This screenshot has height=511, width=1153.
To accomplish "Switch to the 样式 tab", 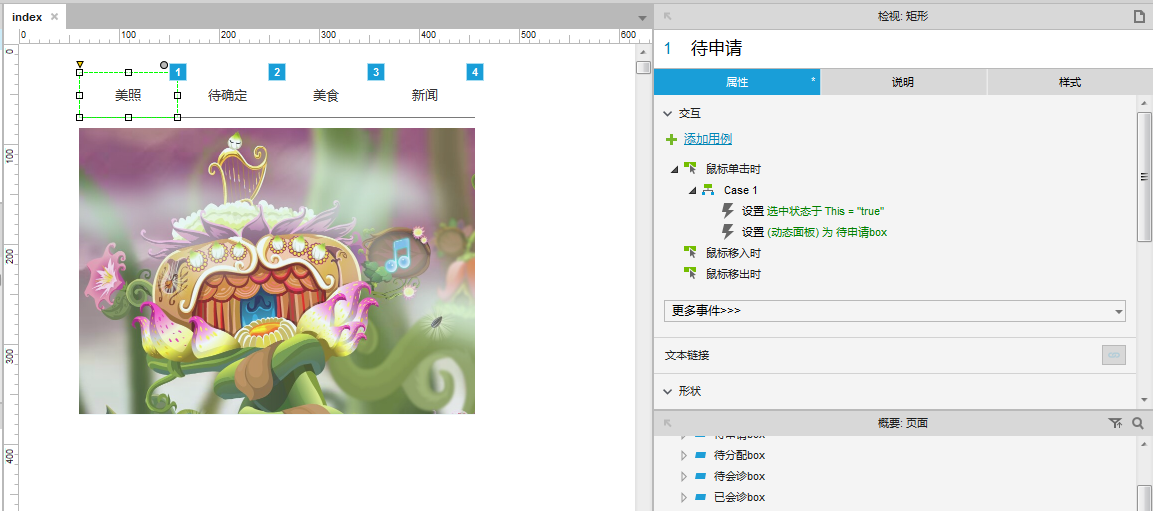I will [x=1070, y=82].
